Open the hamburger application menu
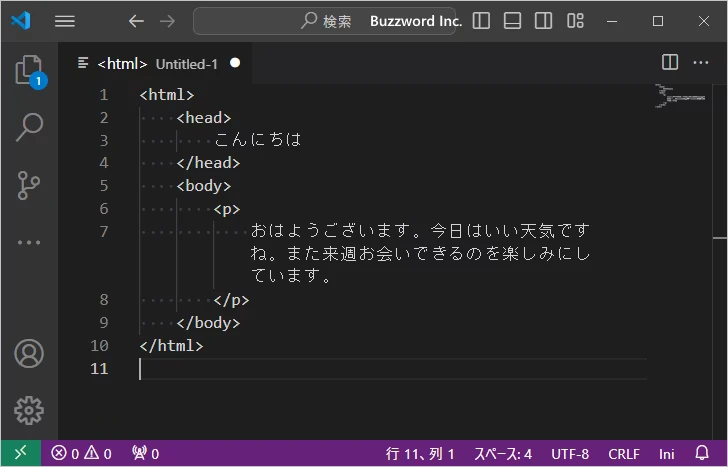 [x=65, y=21]
